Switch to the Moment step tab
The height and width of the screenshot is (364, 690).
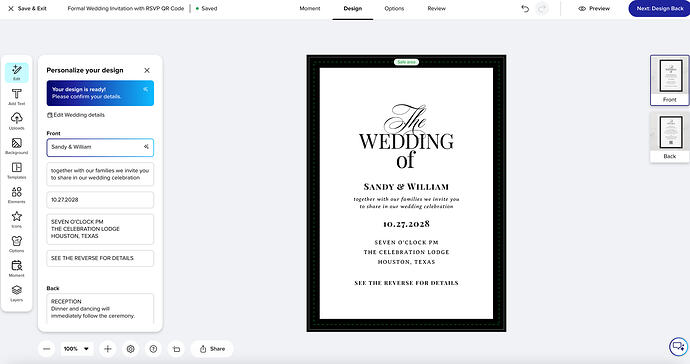click(310, 8)
